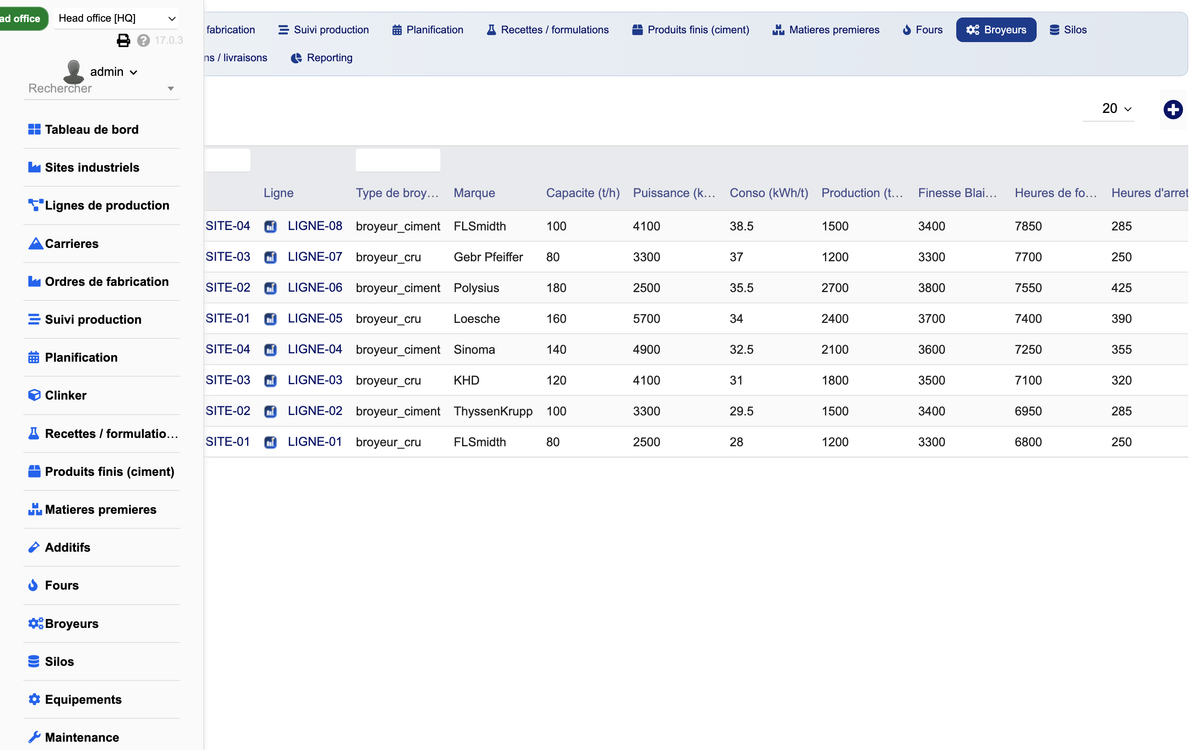Click the blue plus add-record icon
The width and height of the screenshot is (1200, 750).
pyautogui.click(x=1173, y=110)
